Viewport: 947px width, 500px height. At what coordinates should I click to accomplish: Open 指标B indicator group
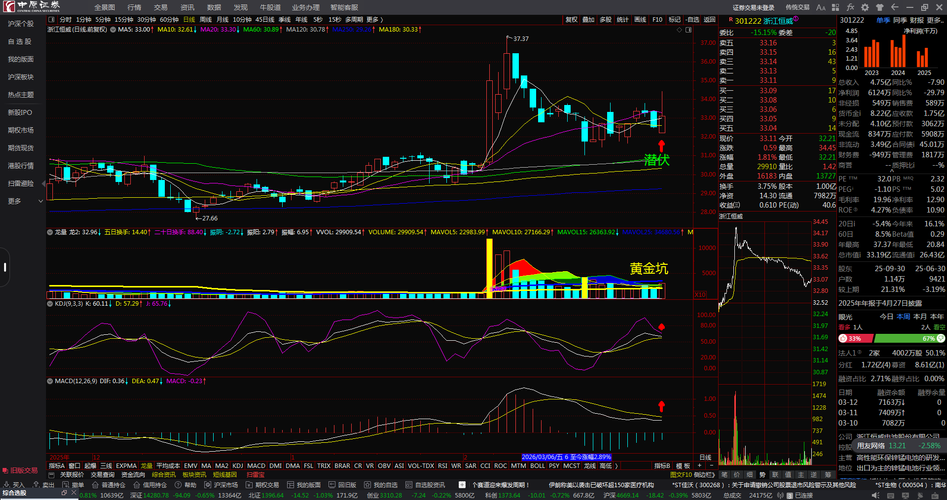point(663,466)
